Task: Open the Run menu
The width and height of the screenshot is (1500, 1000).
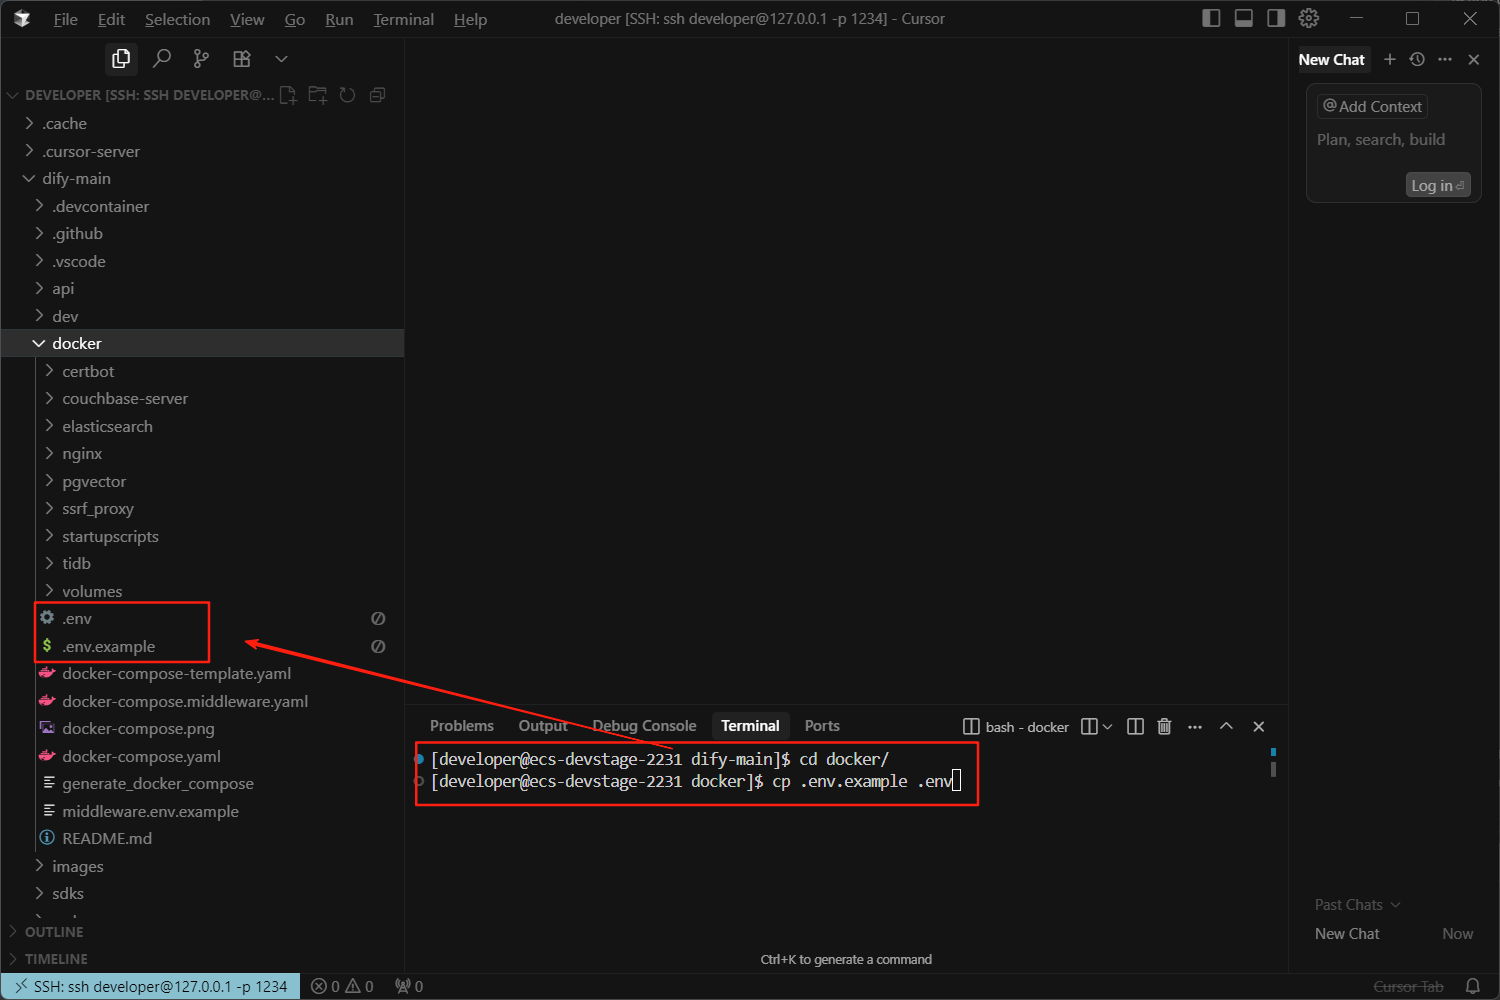Action: tap(339, 19)
